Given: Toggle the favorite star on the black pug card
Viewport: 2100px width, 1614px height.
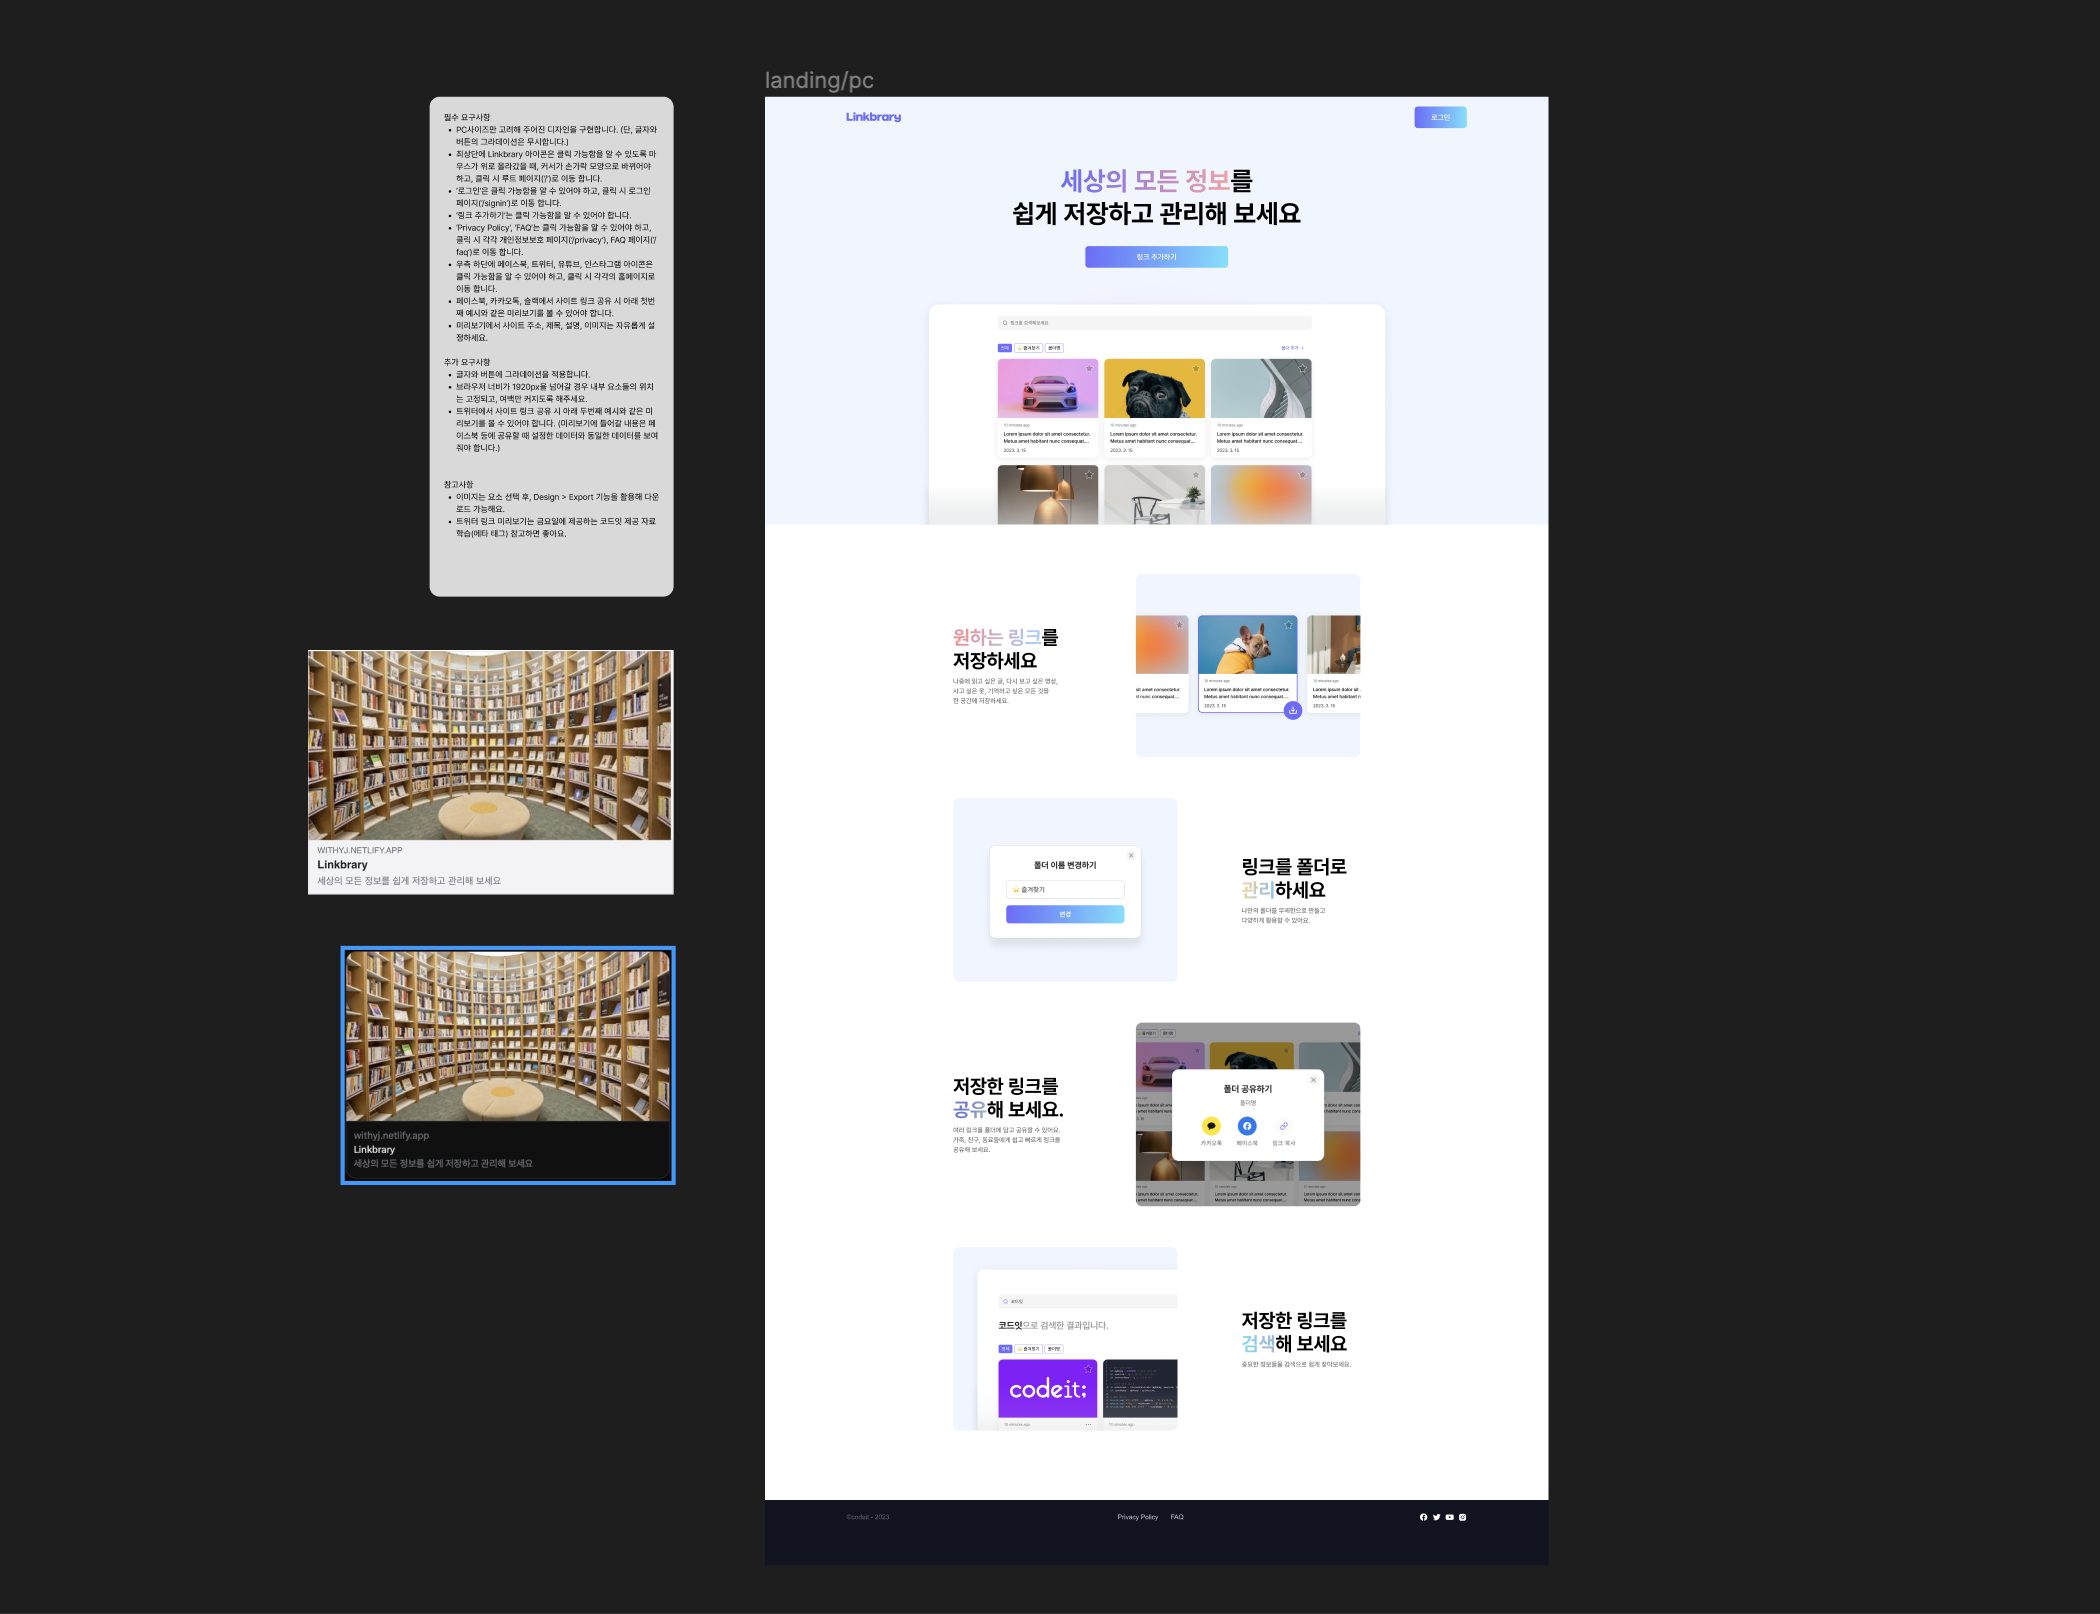Looking at the screenshot, I should pyautogui.click(x=1195, y=368).
